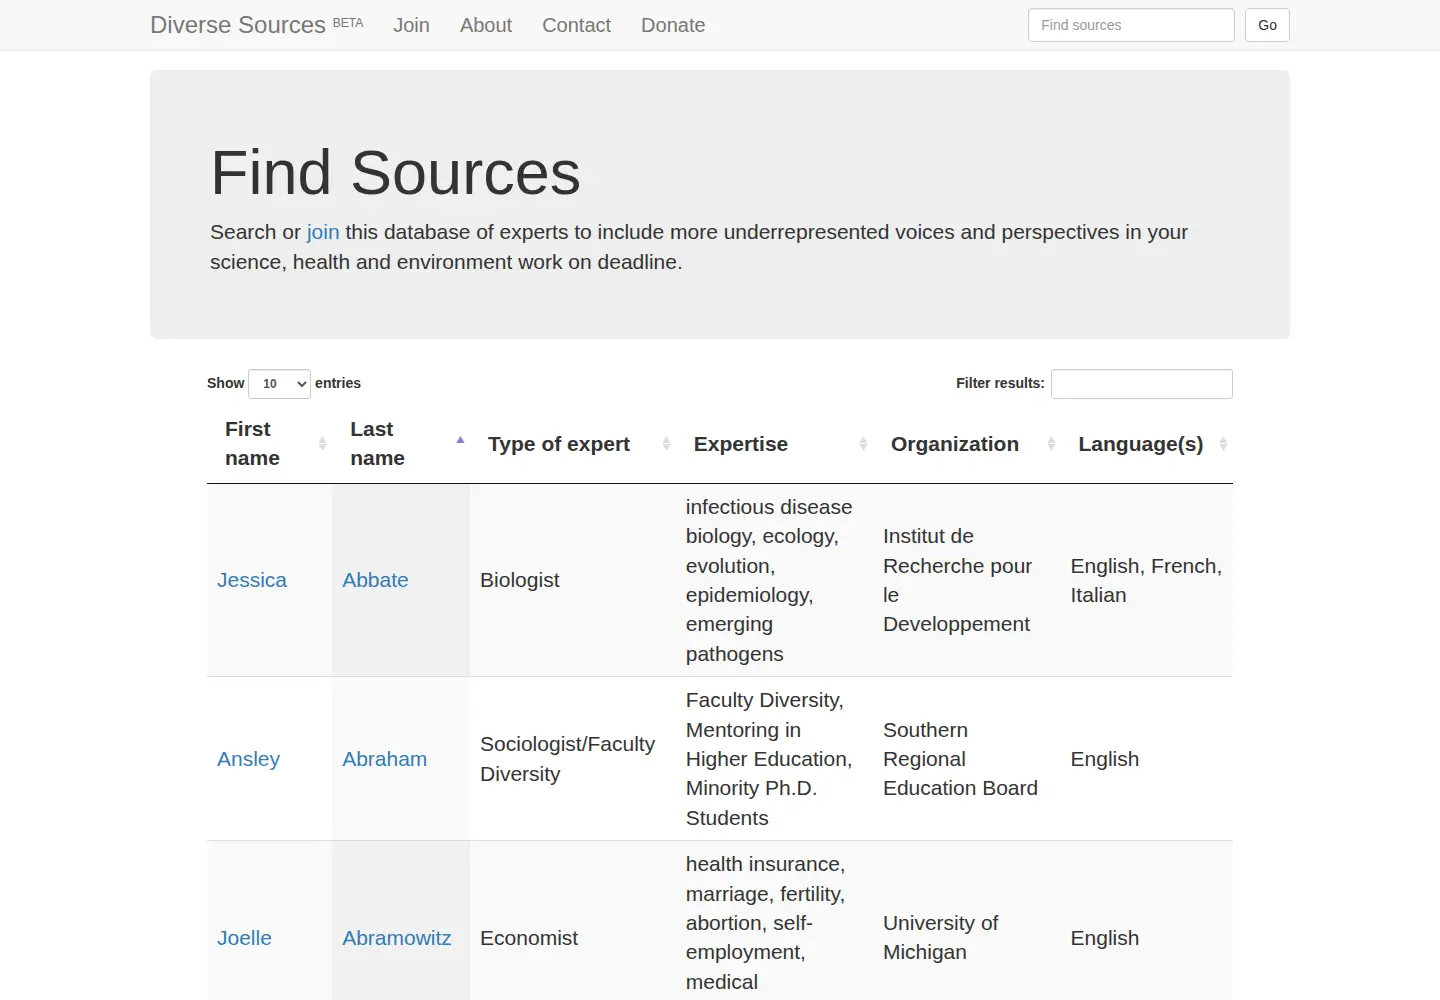Select the 'English, French, Italian' languages cell
1440x1000 pixels.
1147,580
